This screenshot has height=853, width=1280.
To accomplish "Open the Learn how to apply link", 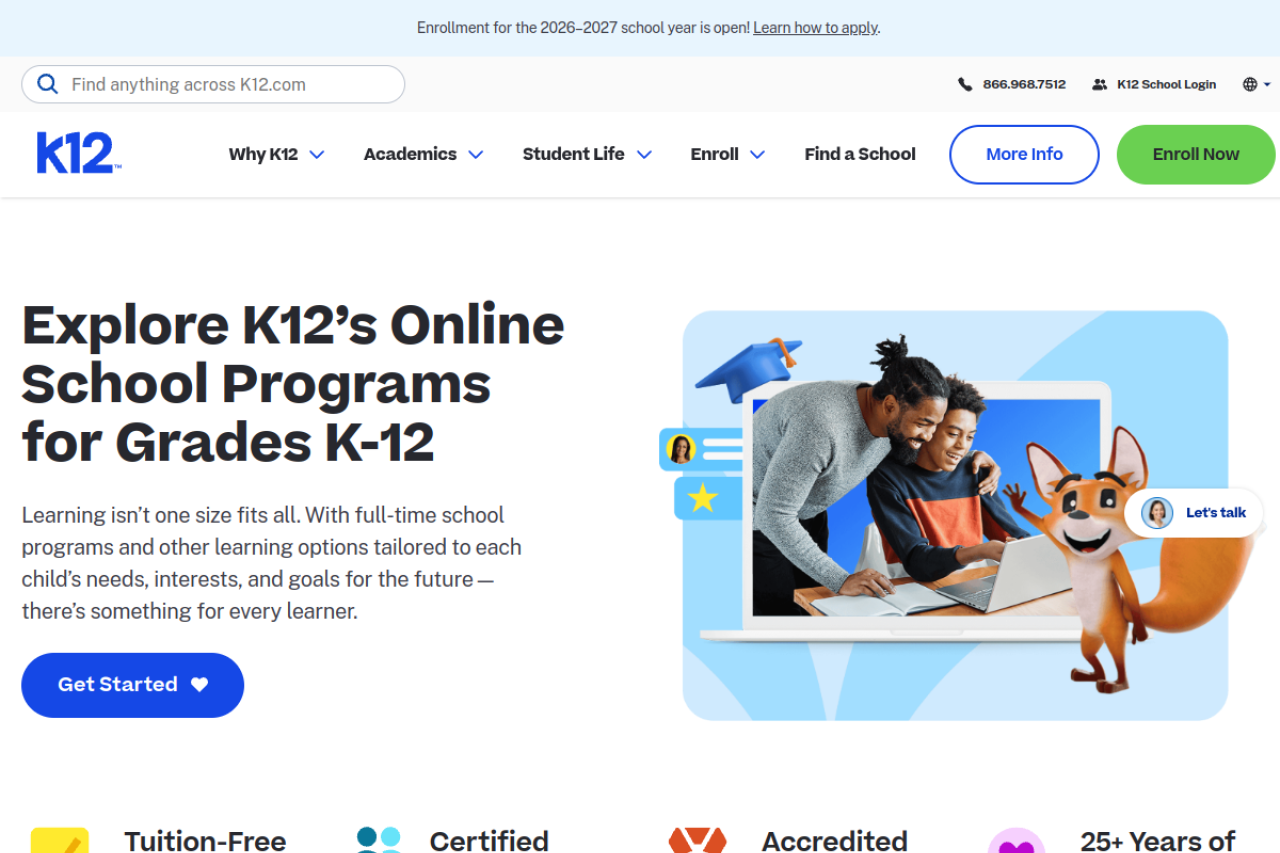I will 815,28.
